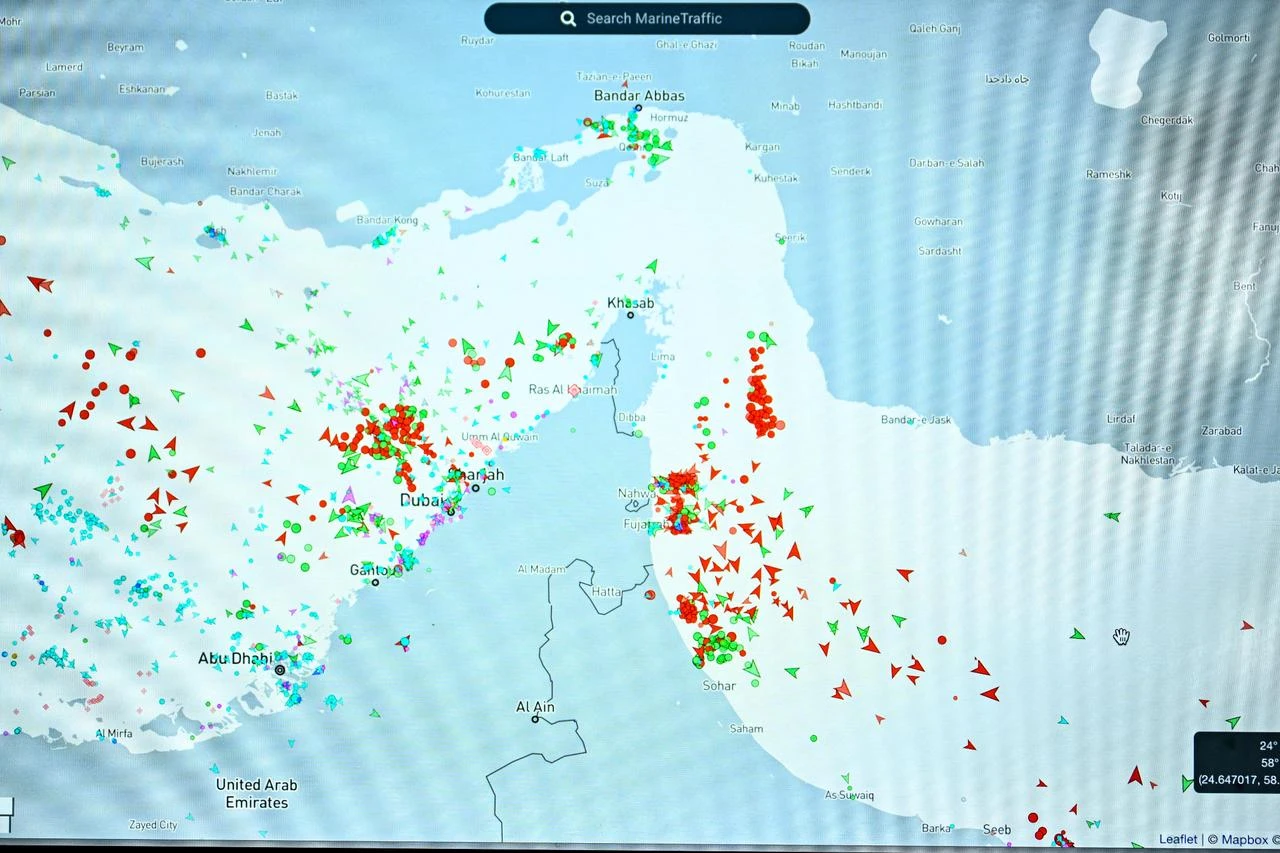Click red vessel arrow left of coordinates box
Viewport: 1280px width, 853px height.
pyautogui.click(x=1135, y=775)
